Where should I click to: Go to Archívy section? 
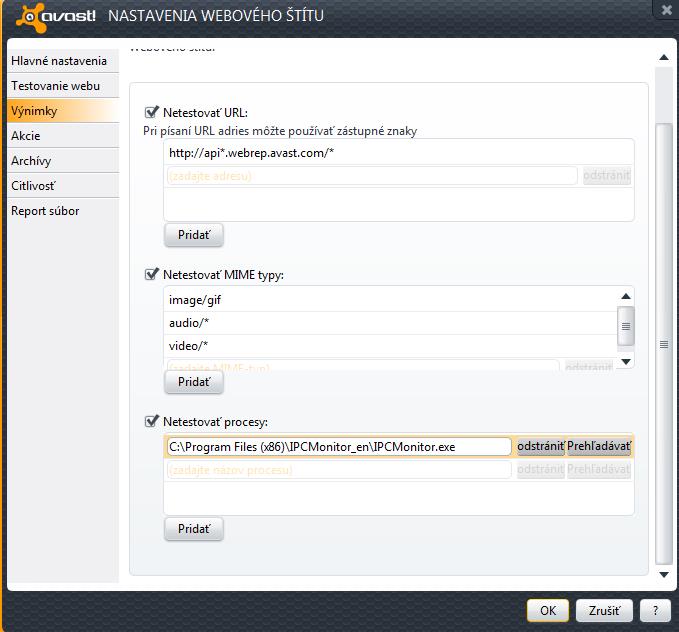[63, 161]
